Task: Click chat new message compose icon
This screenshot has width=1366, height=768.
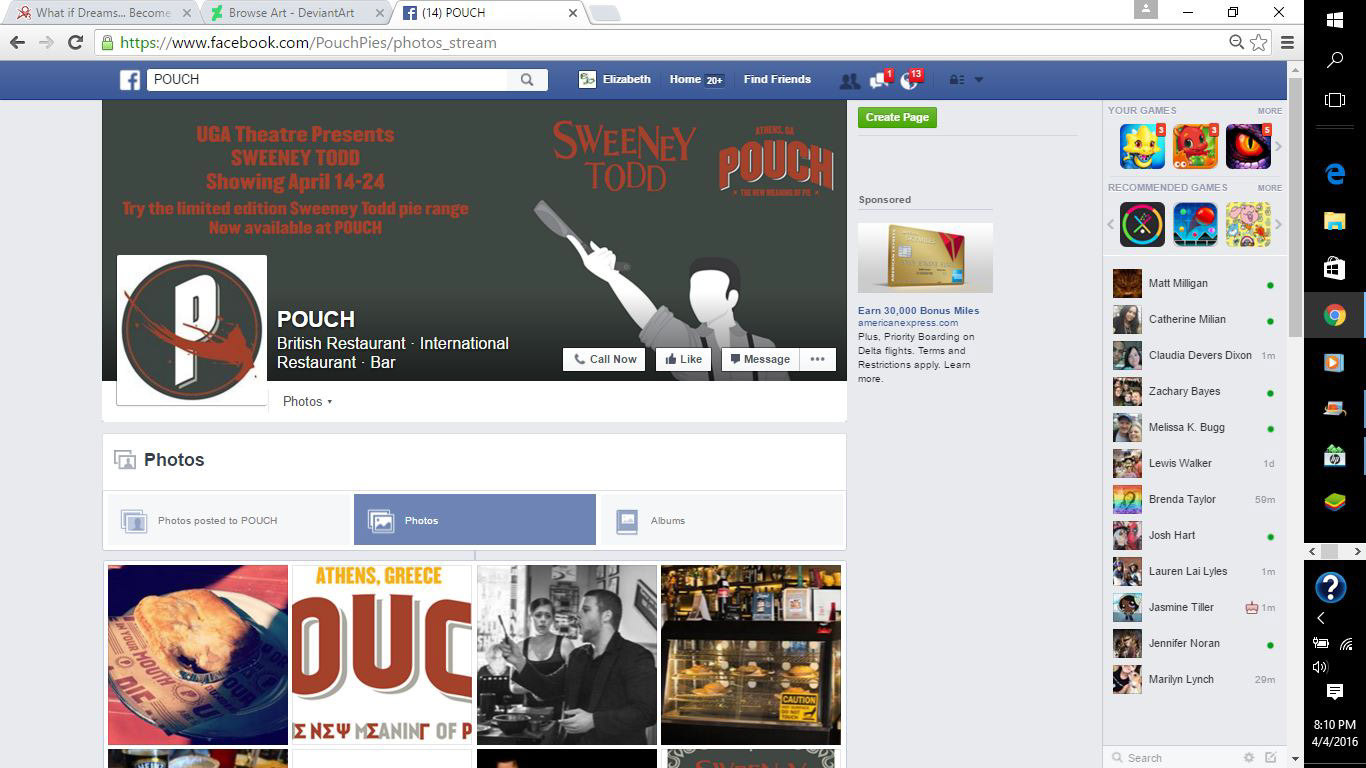Action: pos(1271,758)
